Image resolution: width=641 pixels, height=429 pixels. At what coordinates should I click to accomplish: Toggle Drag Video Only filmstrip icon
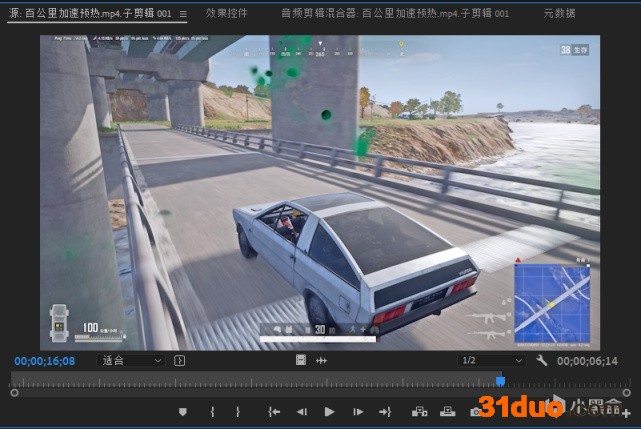pyautogui.click(x=301, y=361)
